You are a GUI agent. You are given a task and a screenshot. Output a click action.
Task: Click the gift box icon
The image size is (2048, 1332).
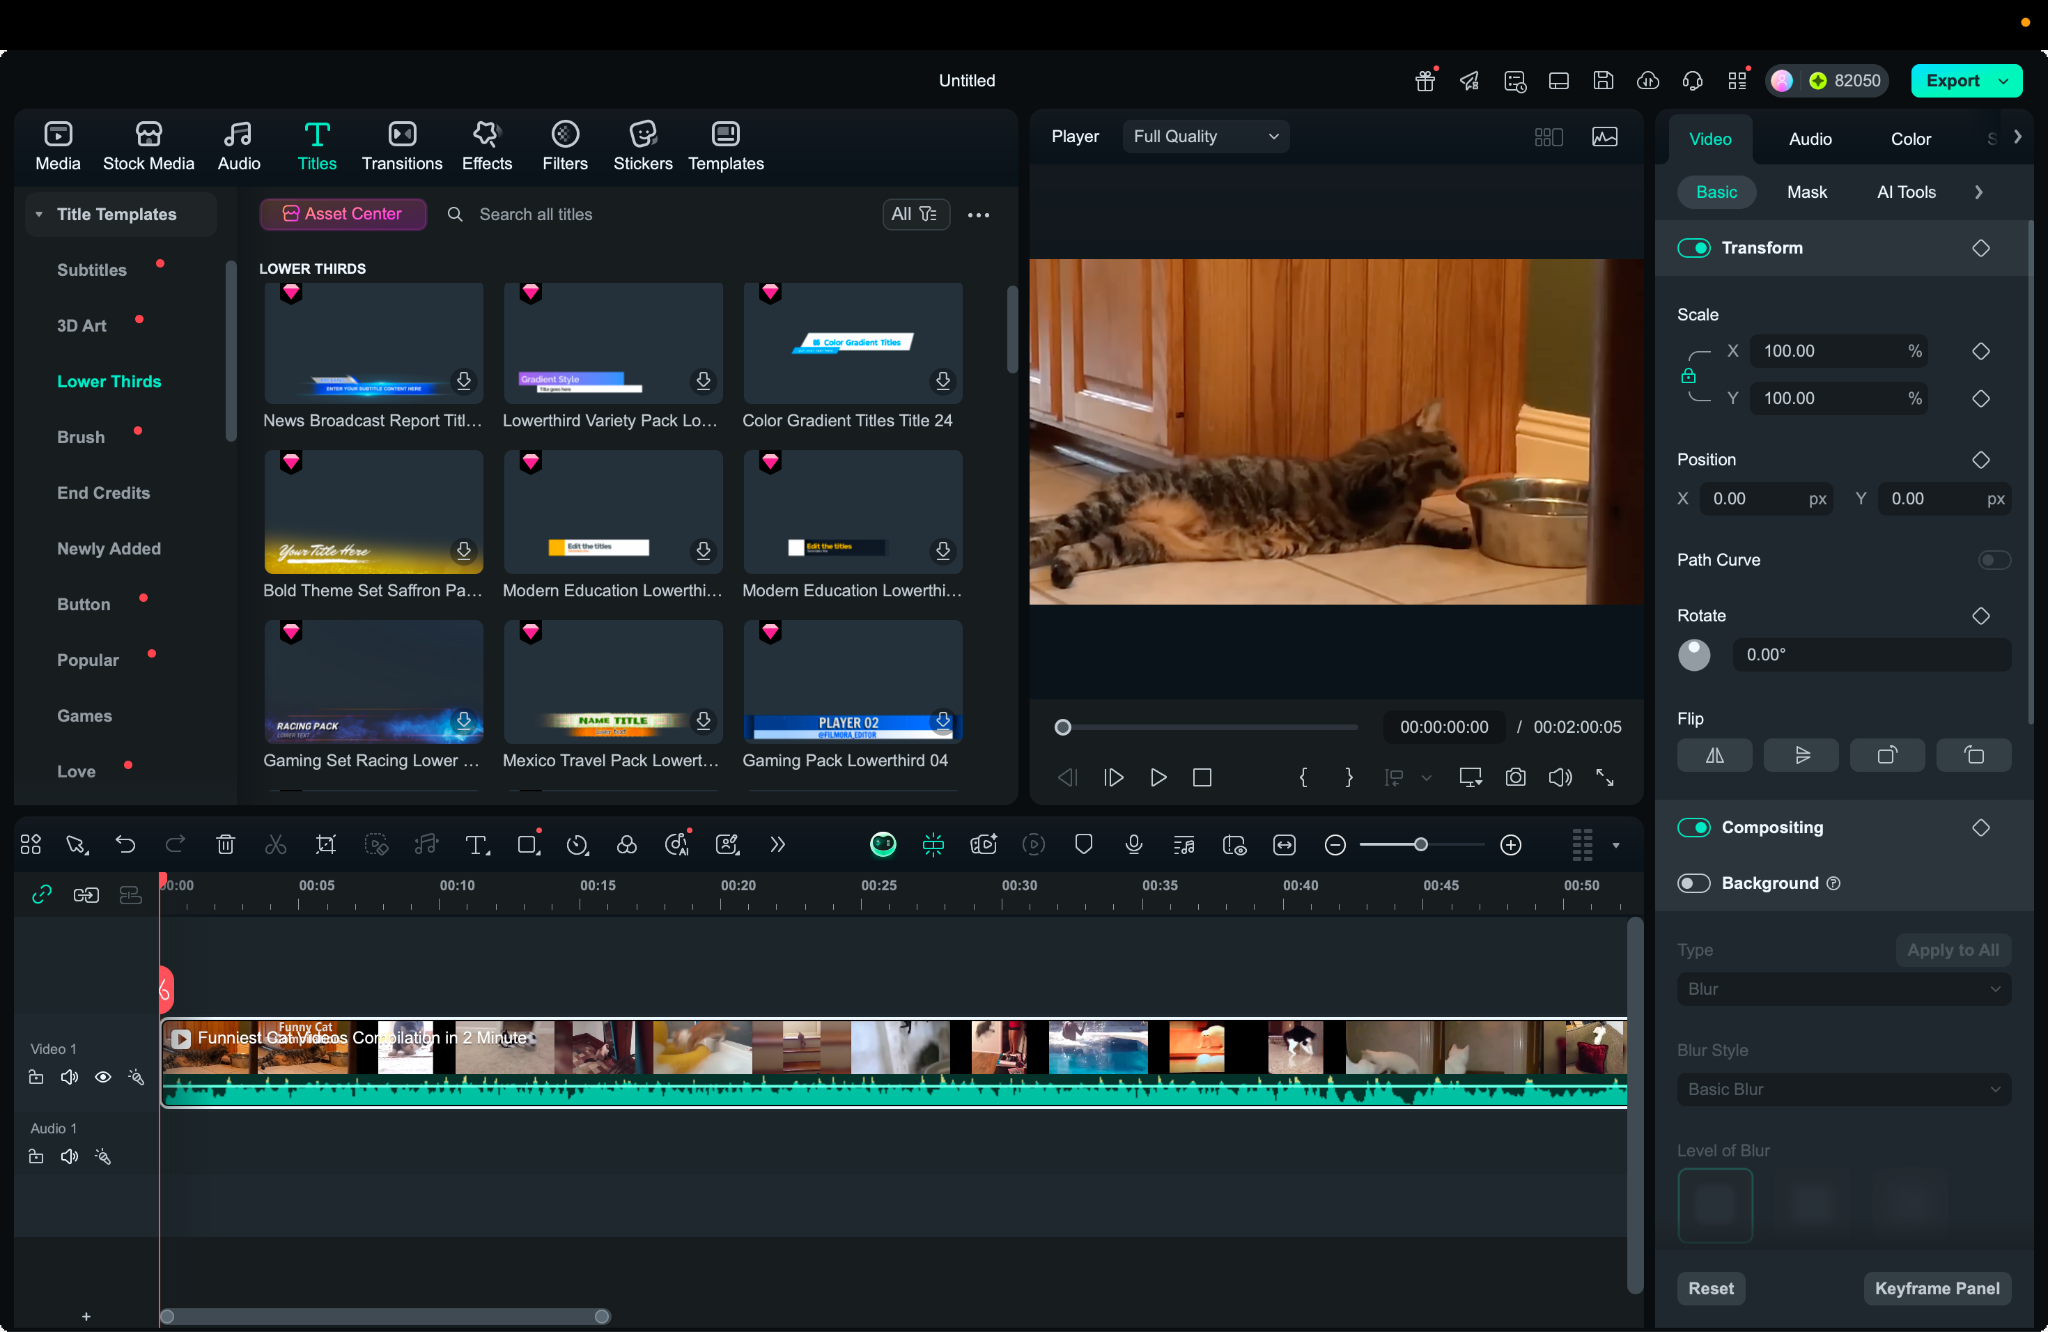click(1425, 81)
